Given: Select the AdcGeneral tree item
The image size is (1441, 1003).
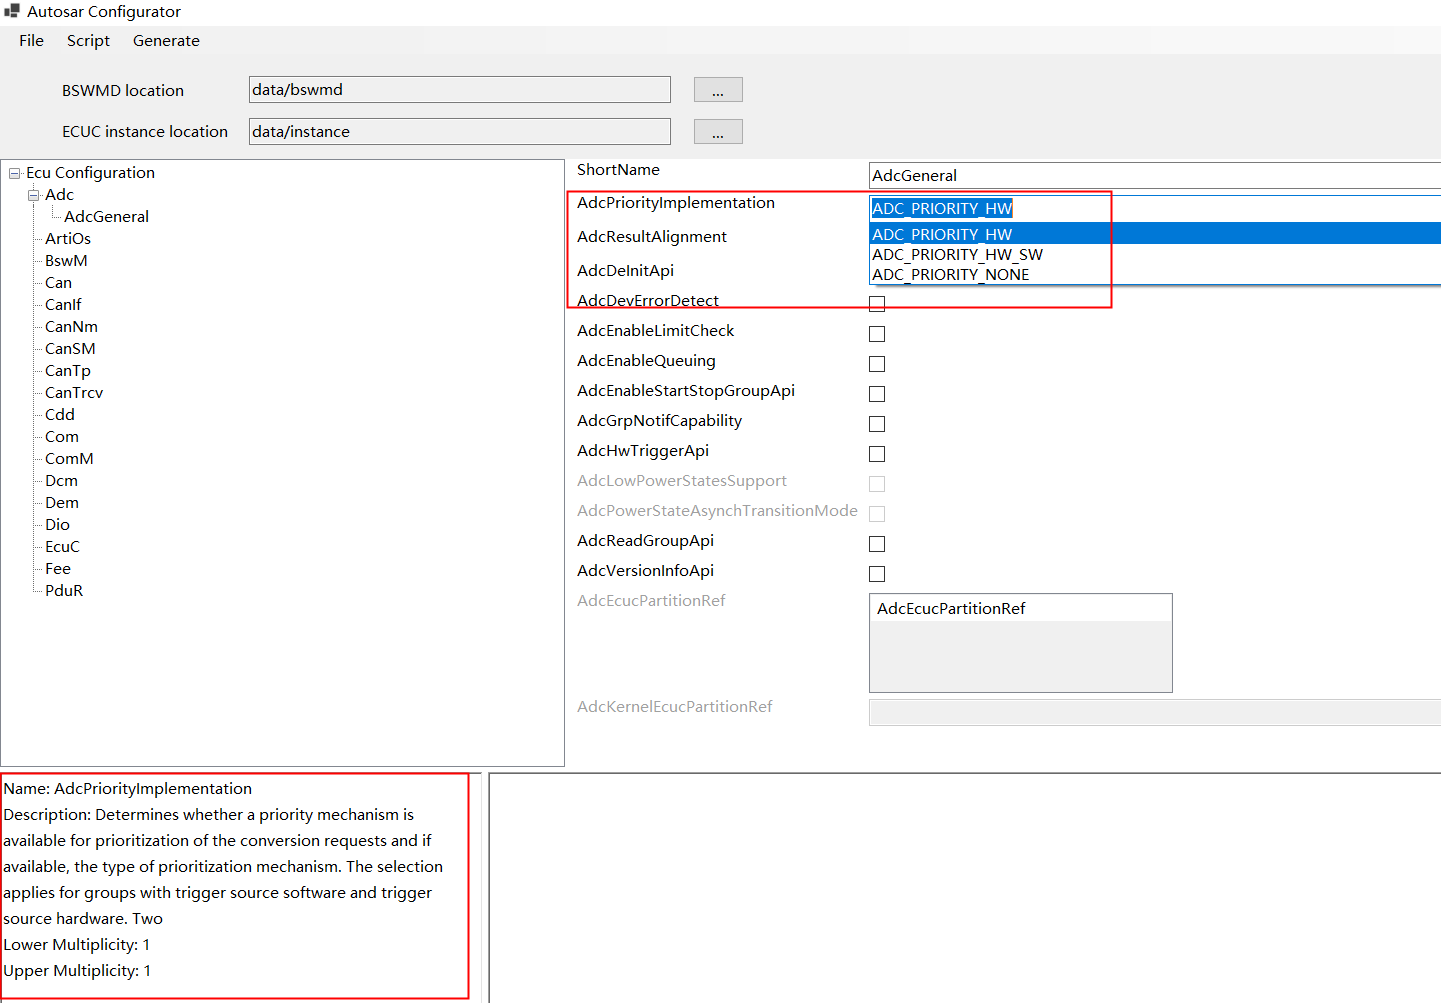Looking at the screenshot, I should point(106,217).
